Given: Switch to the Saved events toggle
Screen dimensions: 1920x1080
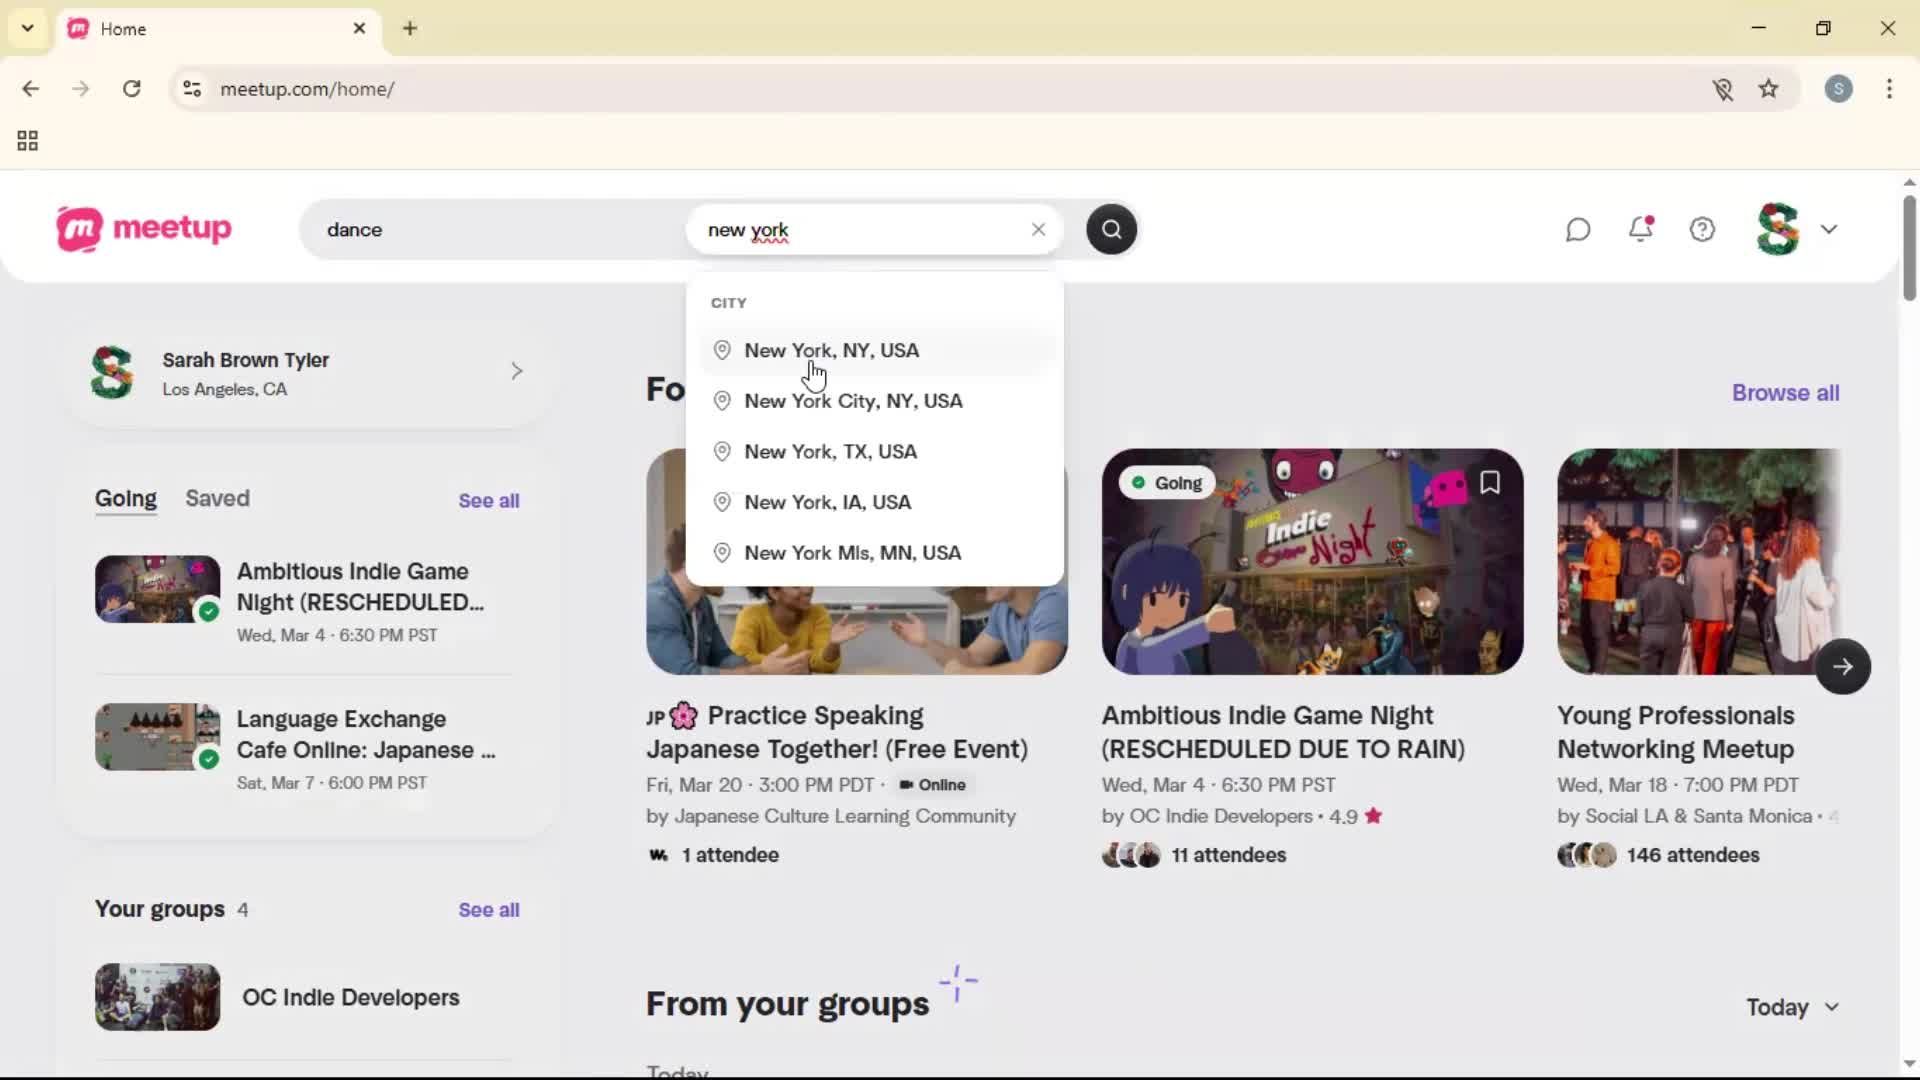Looking at the screenshot, I should (218, 498).
